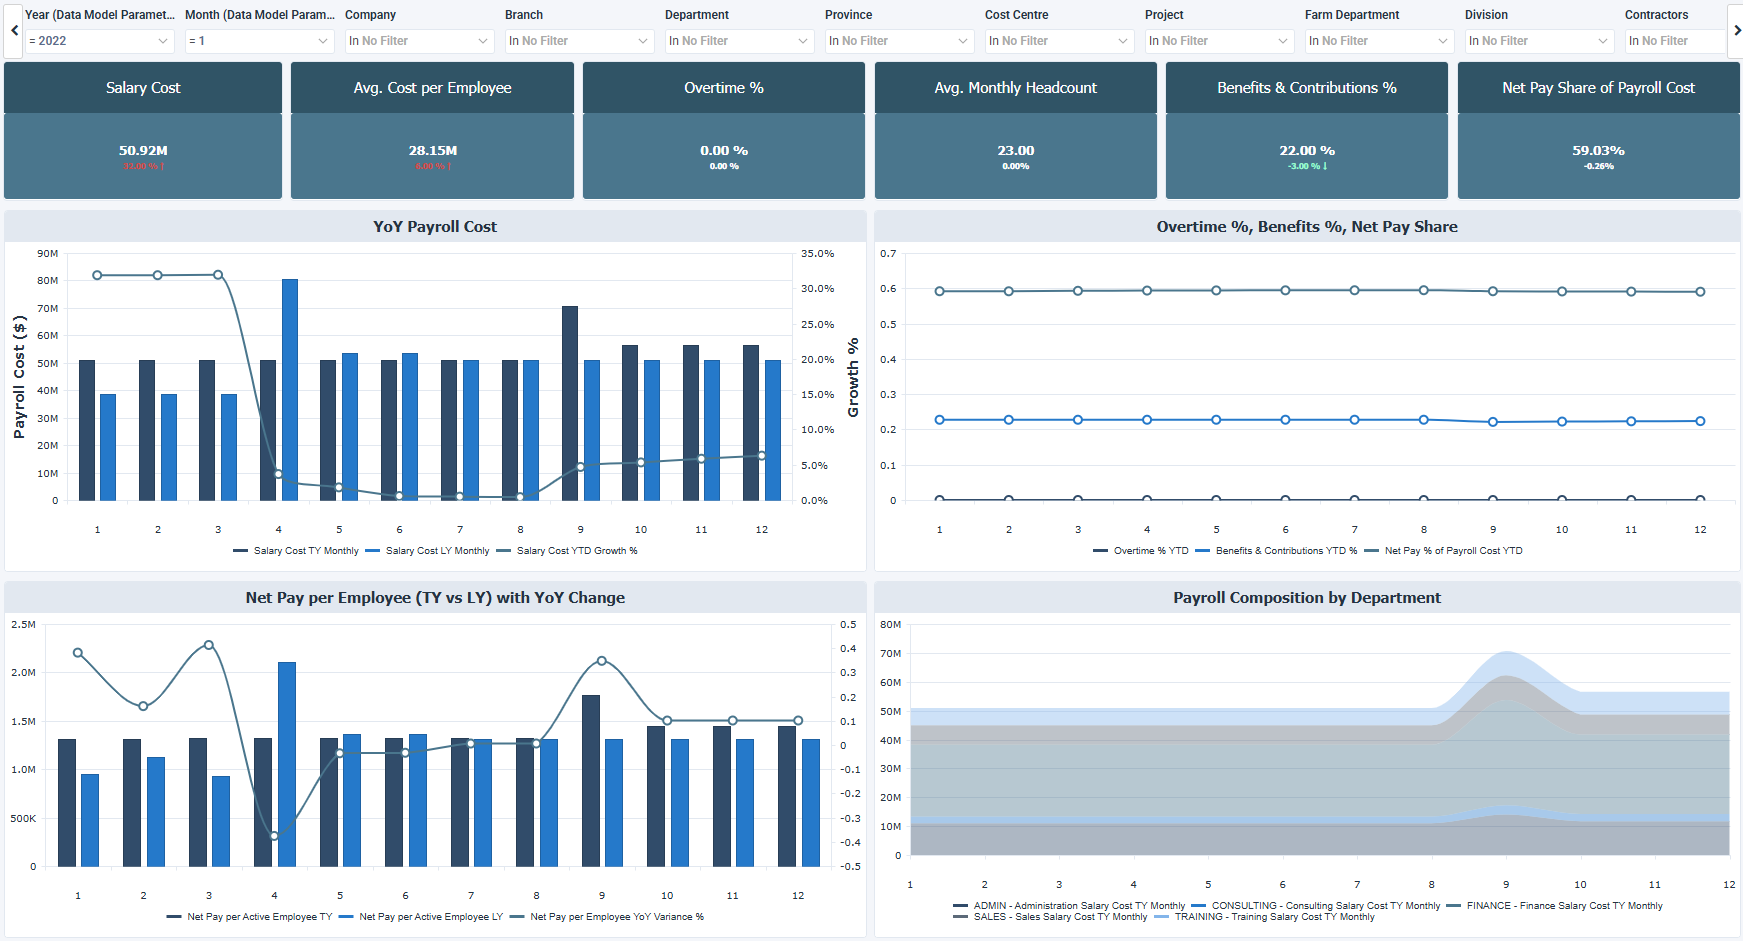Toggle Salary Cost LY Monthly legend entry
This screenshot has width=1743, height=941.
tap(428, 551)
